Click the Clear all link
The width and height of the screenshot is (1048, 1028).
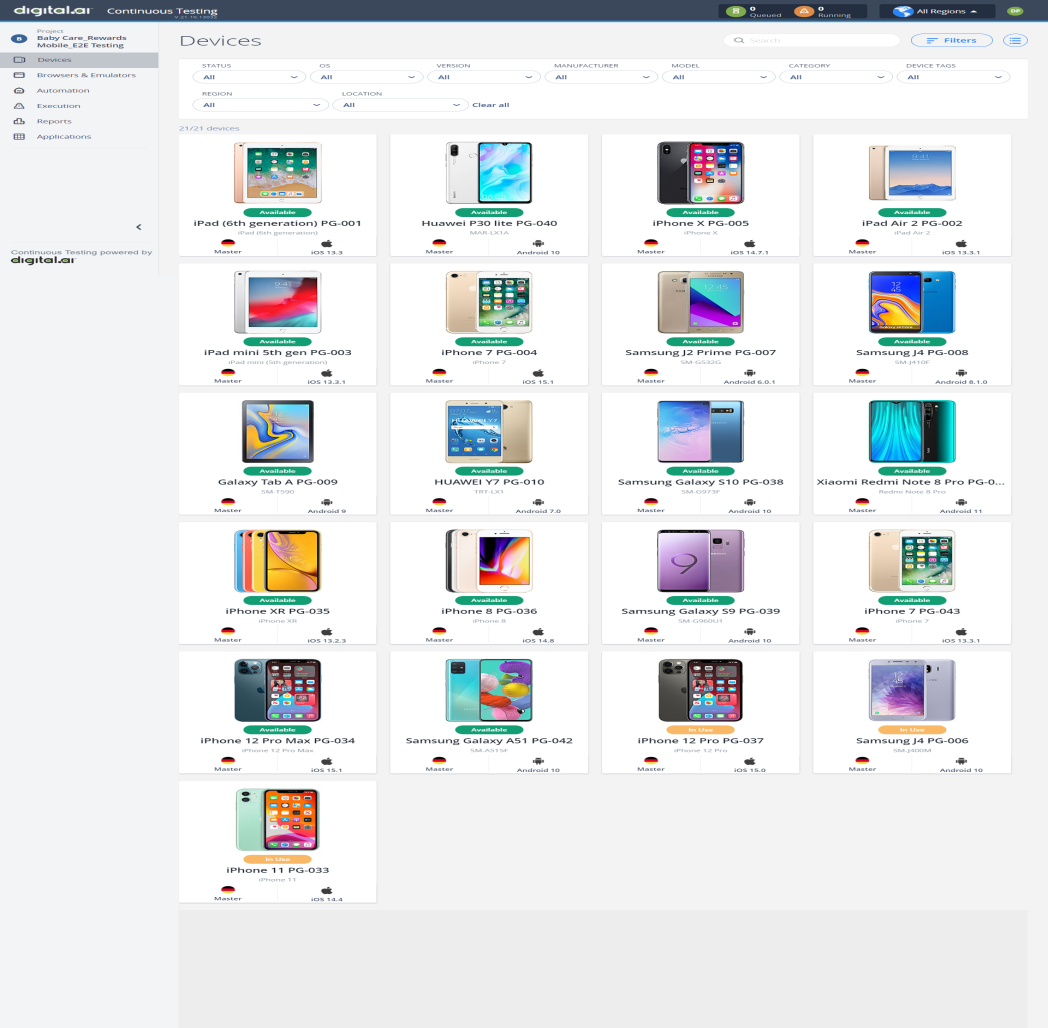pyautogui.click(x=491, y=106)
